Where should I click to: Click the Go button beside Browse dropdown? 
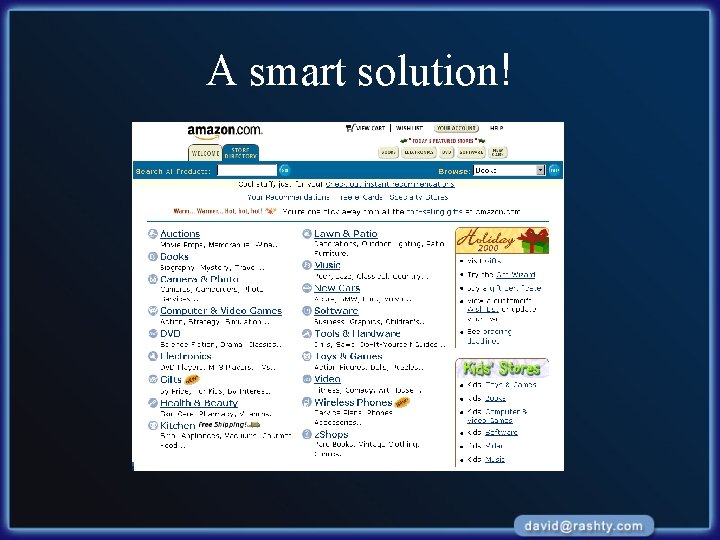(x=554, y=170)
